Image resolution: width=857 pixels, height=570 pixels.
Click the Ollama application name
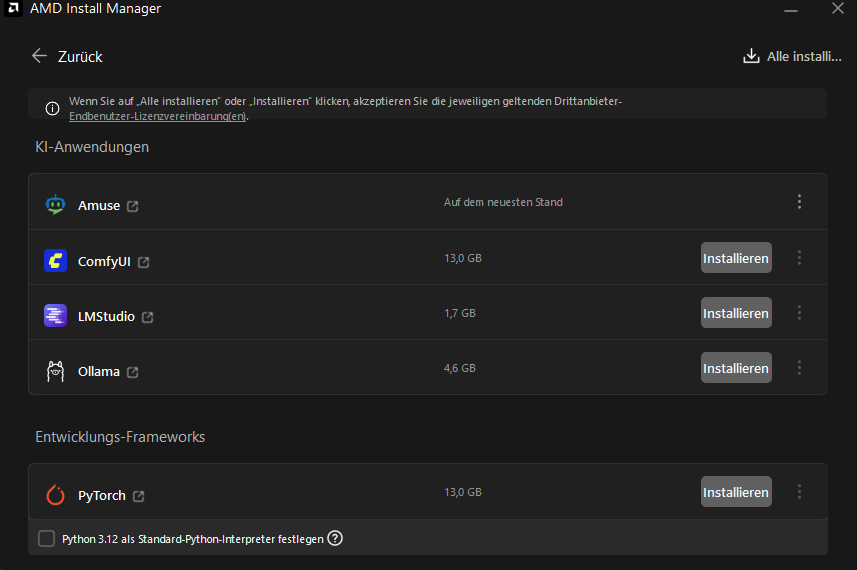(x=99, y=372)
